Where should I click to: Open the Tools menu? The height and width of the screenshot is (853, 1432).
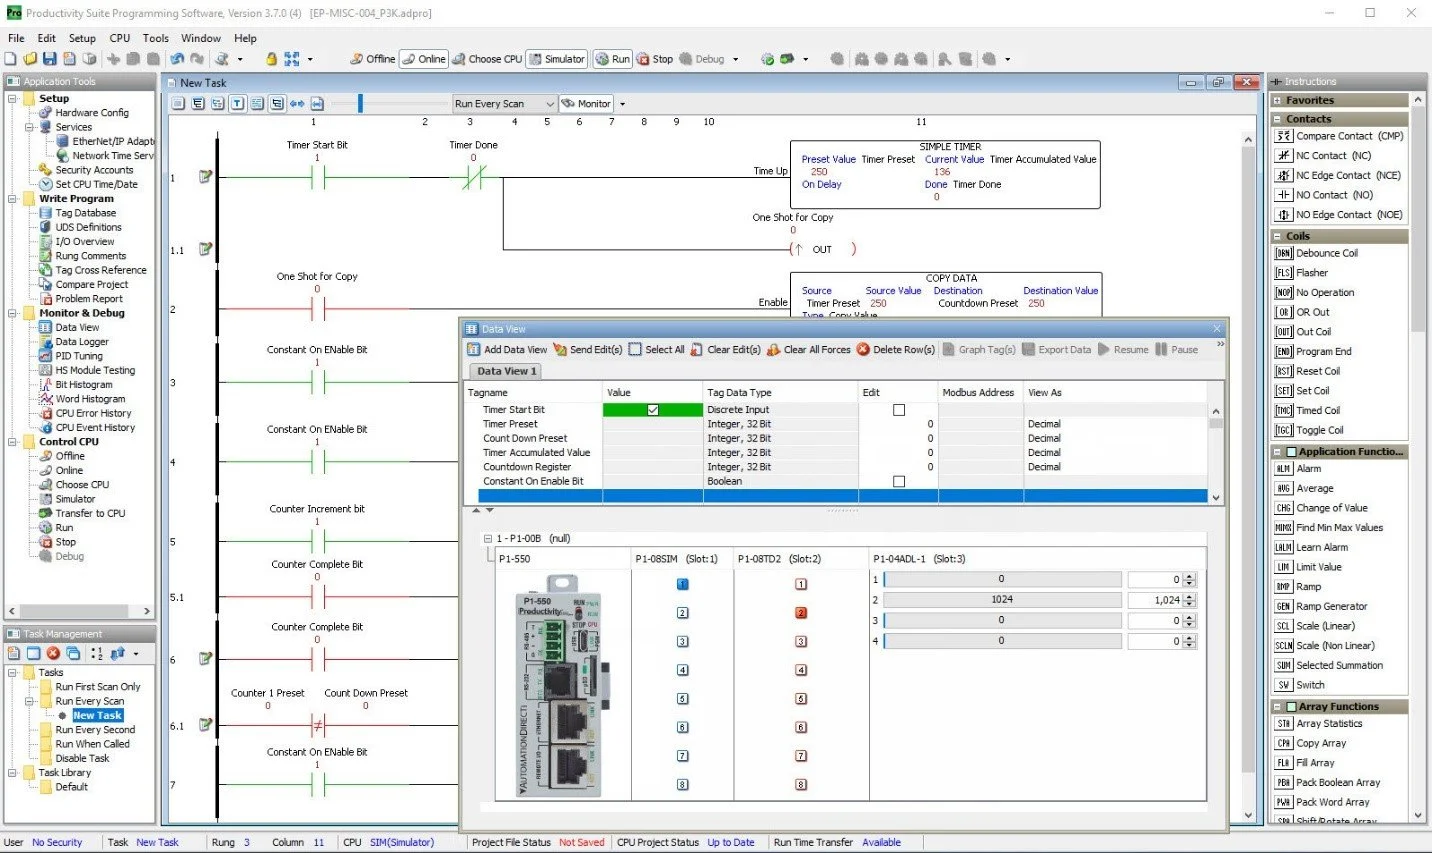156,38
